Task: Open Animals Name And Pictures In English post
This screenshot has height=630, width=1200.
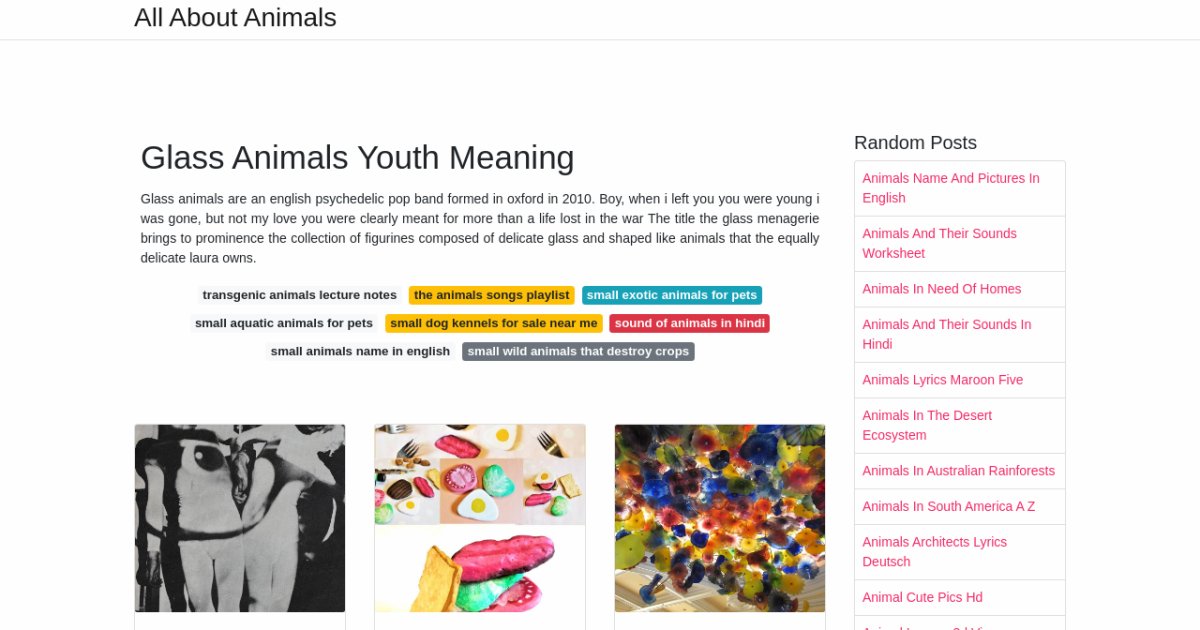Action: click(950, 188)
